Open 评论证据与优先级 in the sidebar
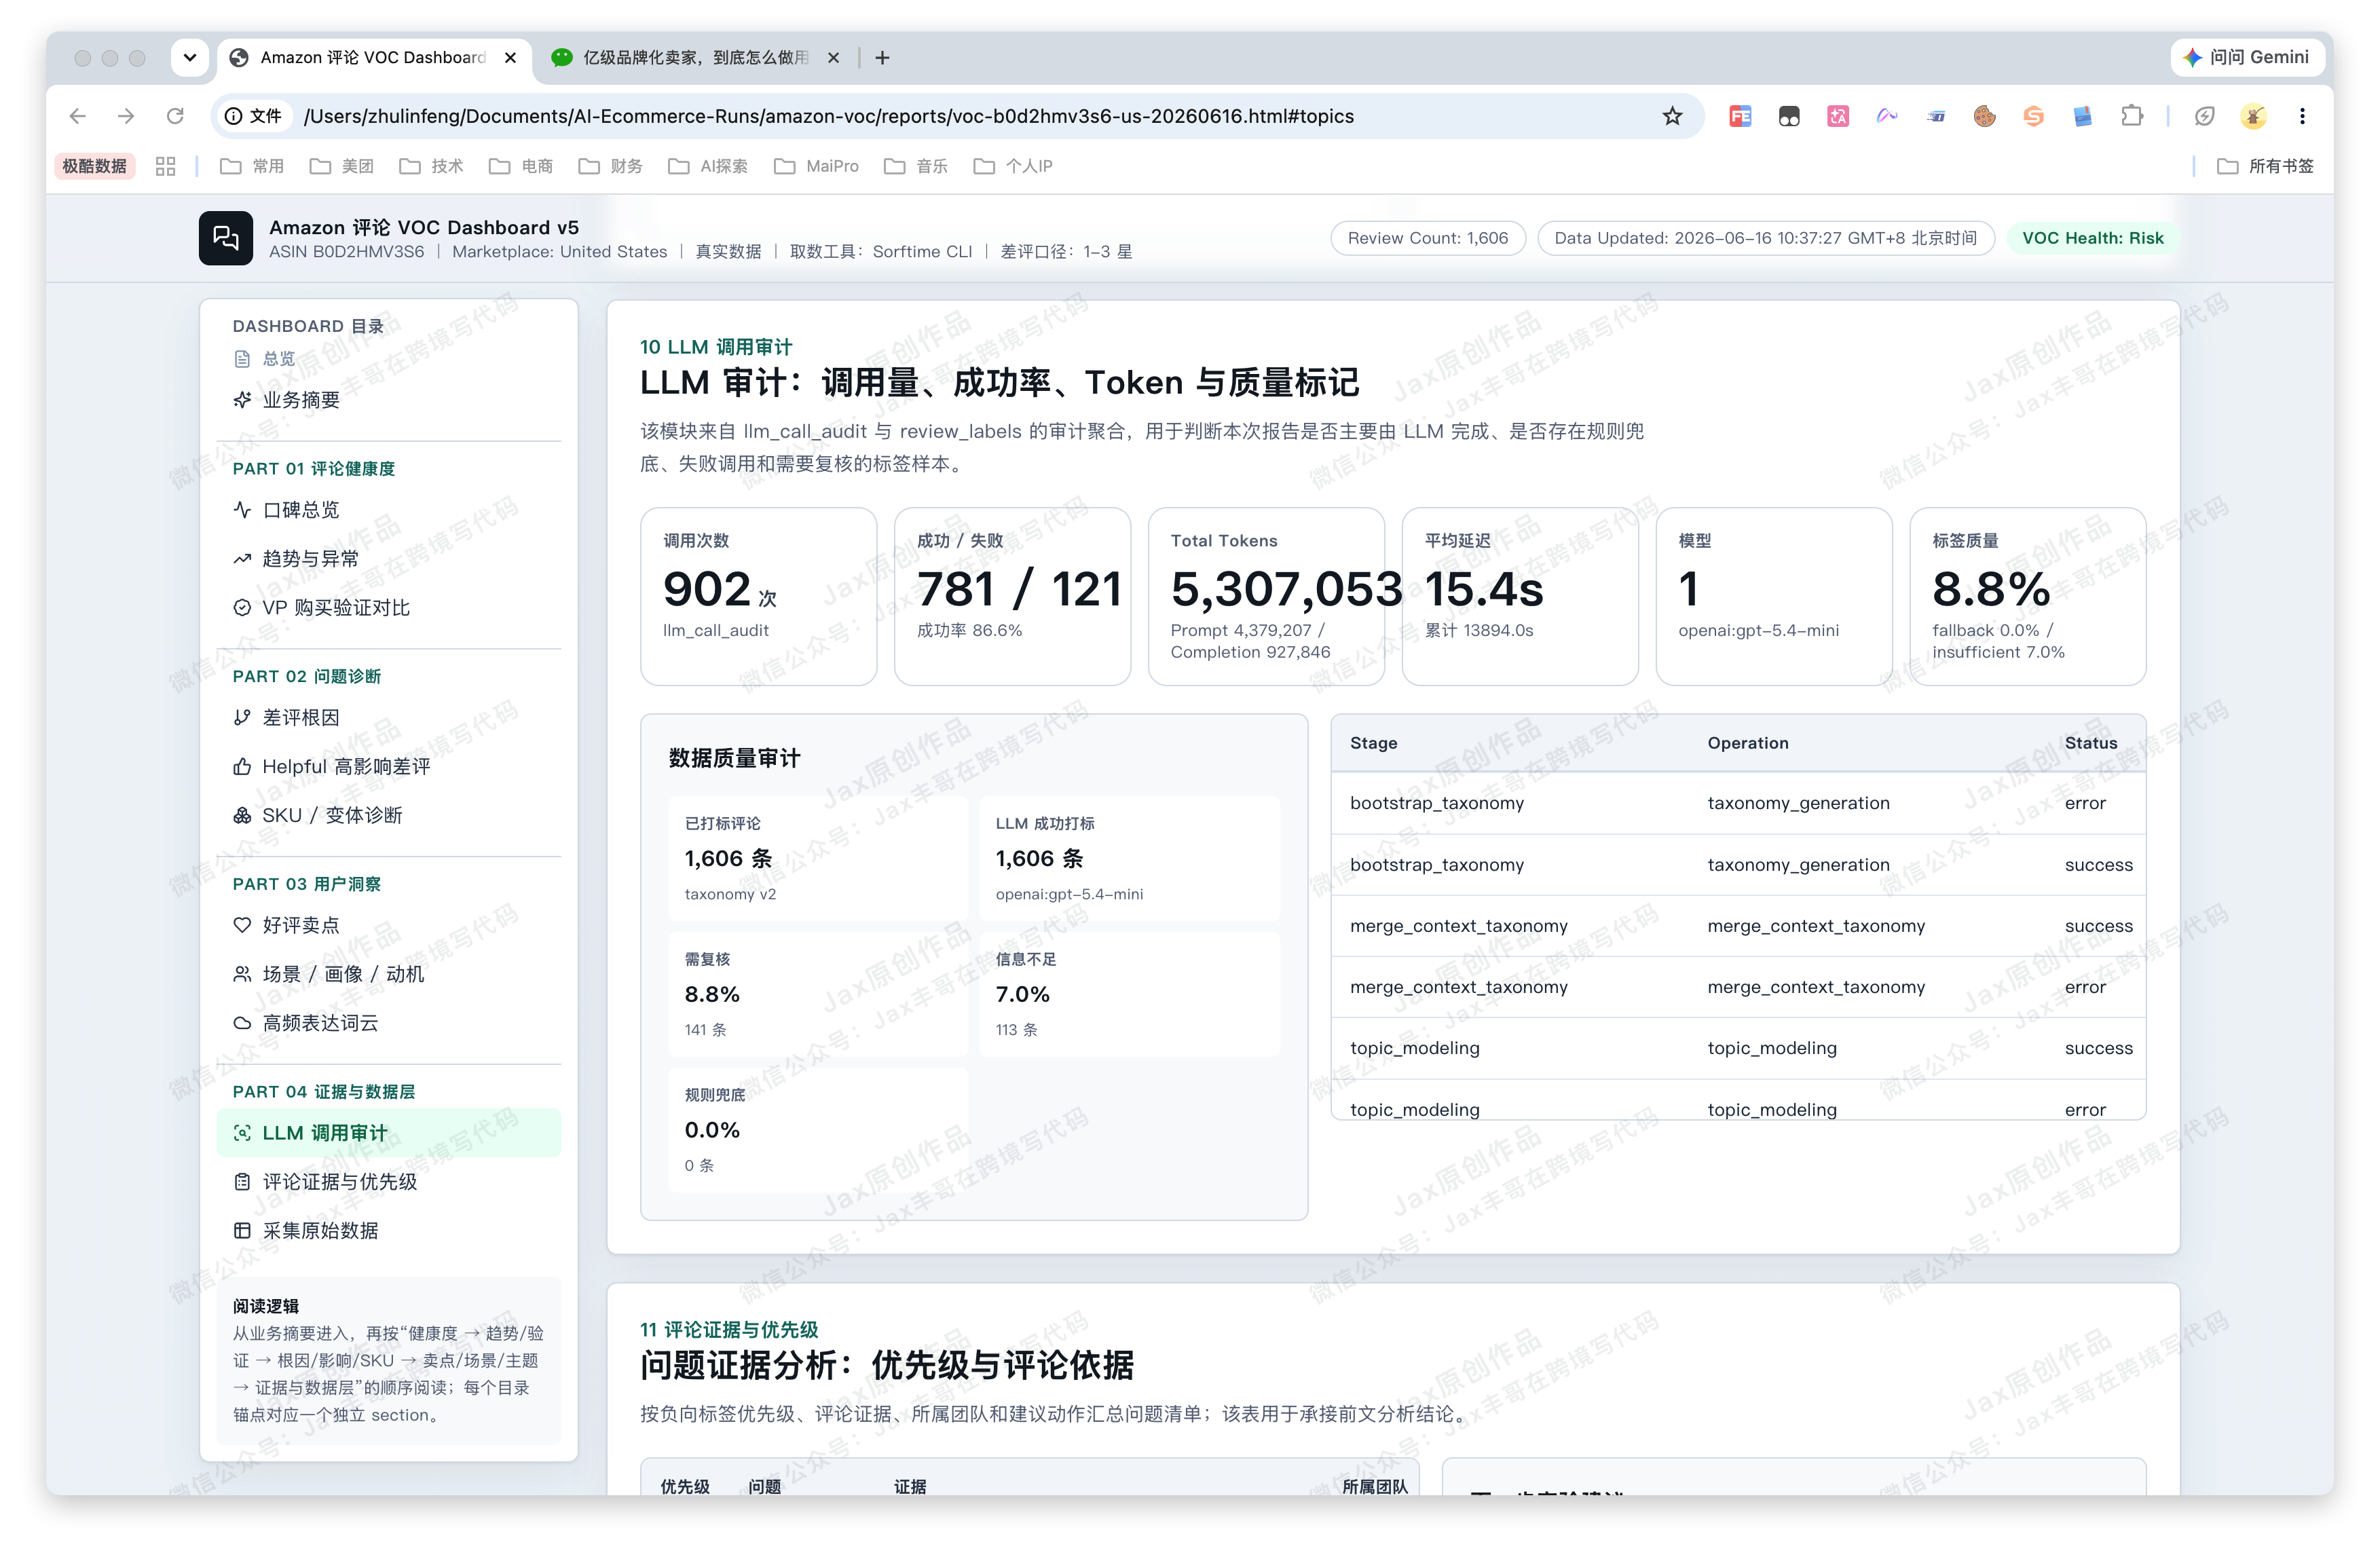Screen dimensions: 2380x1557 pos(389,1182)
